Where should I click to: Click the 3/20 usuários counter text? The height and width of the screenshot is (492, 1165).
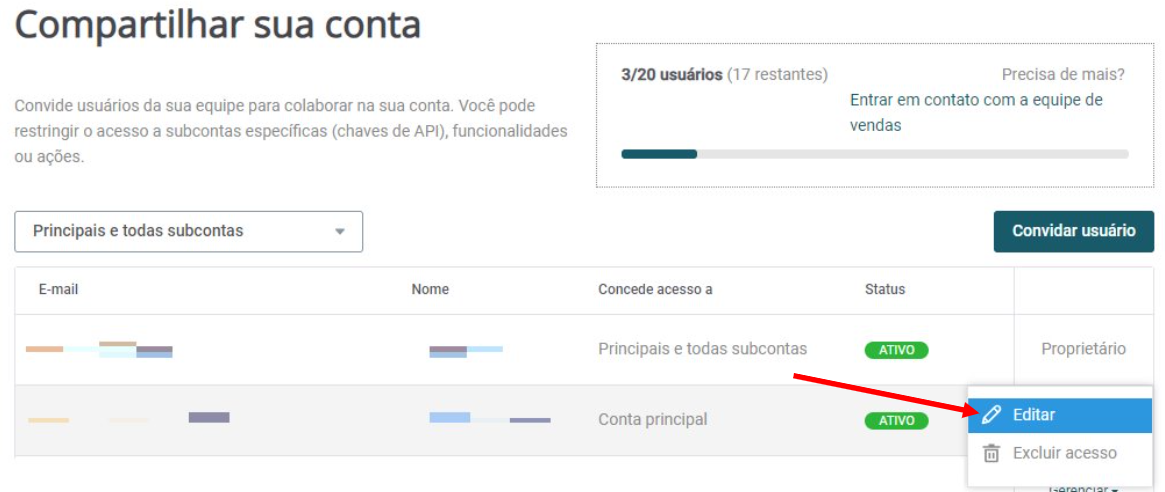coord(671,75)
